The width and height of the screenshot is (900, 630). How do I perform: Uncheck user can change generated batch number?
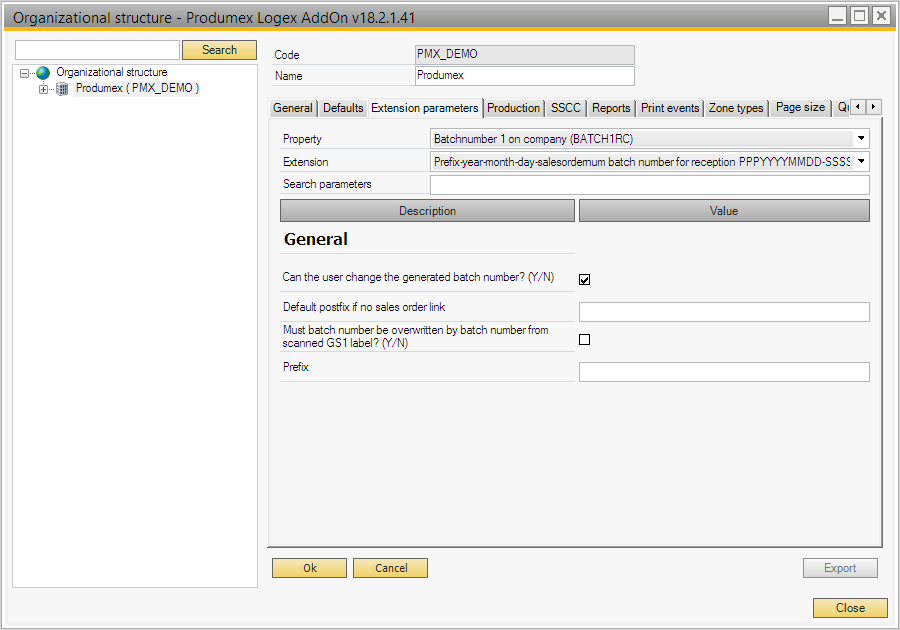pos(585,280)
